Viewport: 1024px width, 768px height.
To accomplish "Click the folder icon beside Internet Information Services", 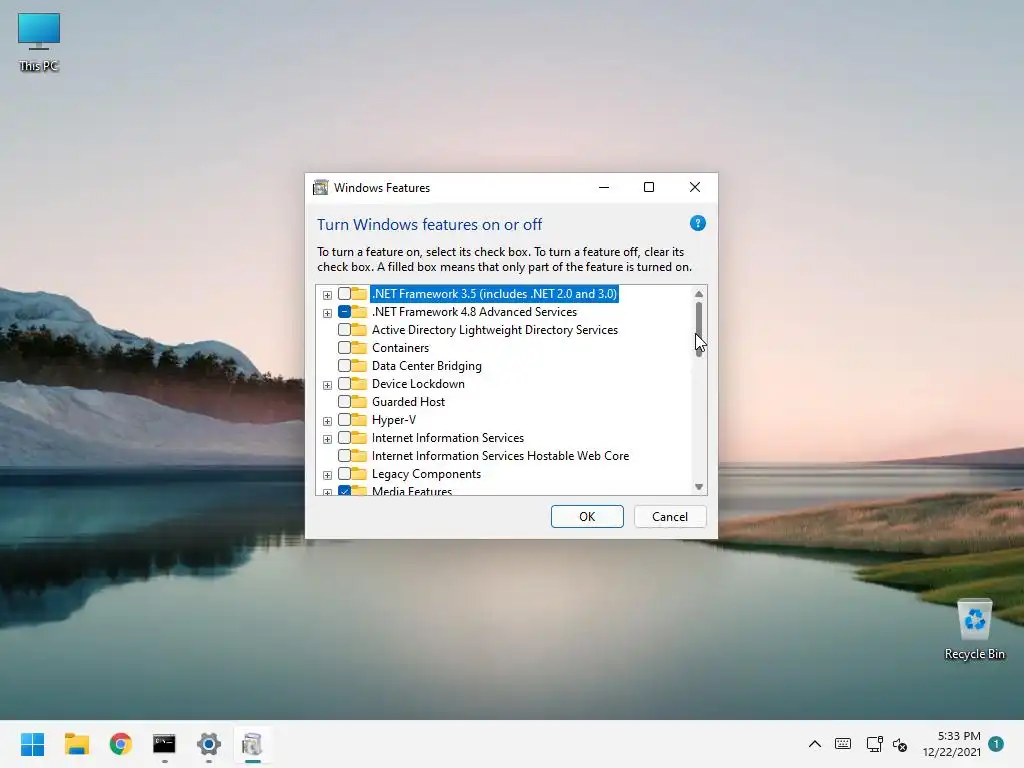I will [x=359, y=438].
